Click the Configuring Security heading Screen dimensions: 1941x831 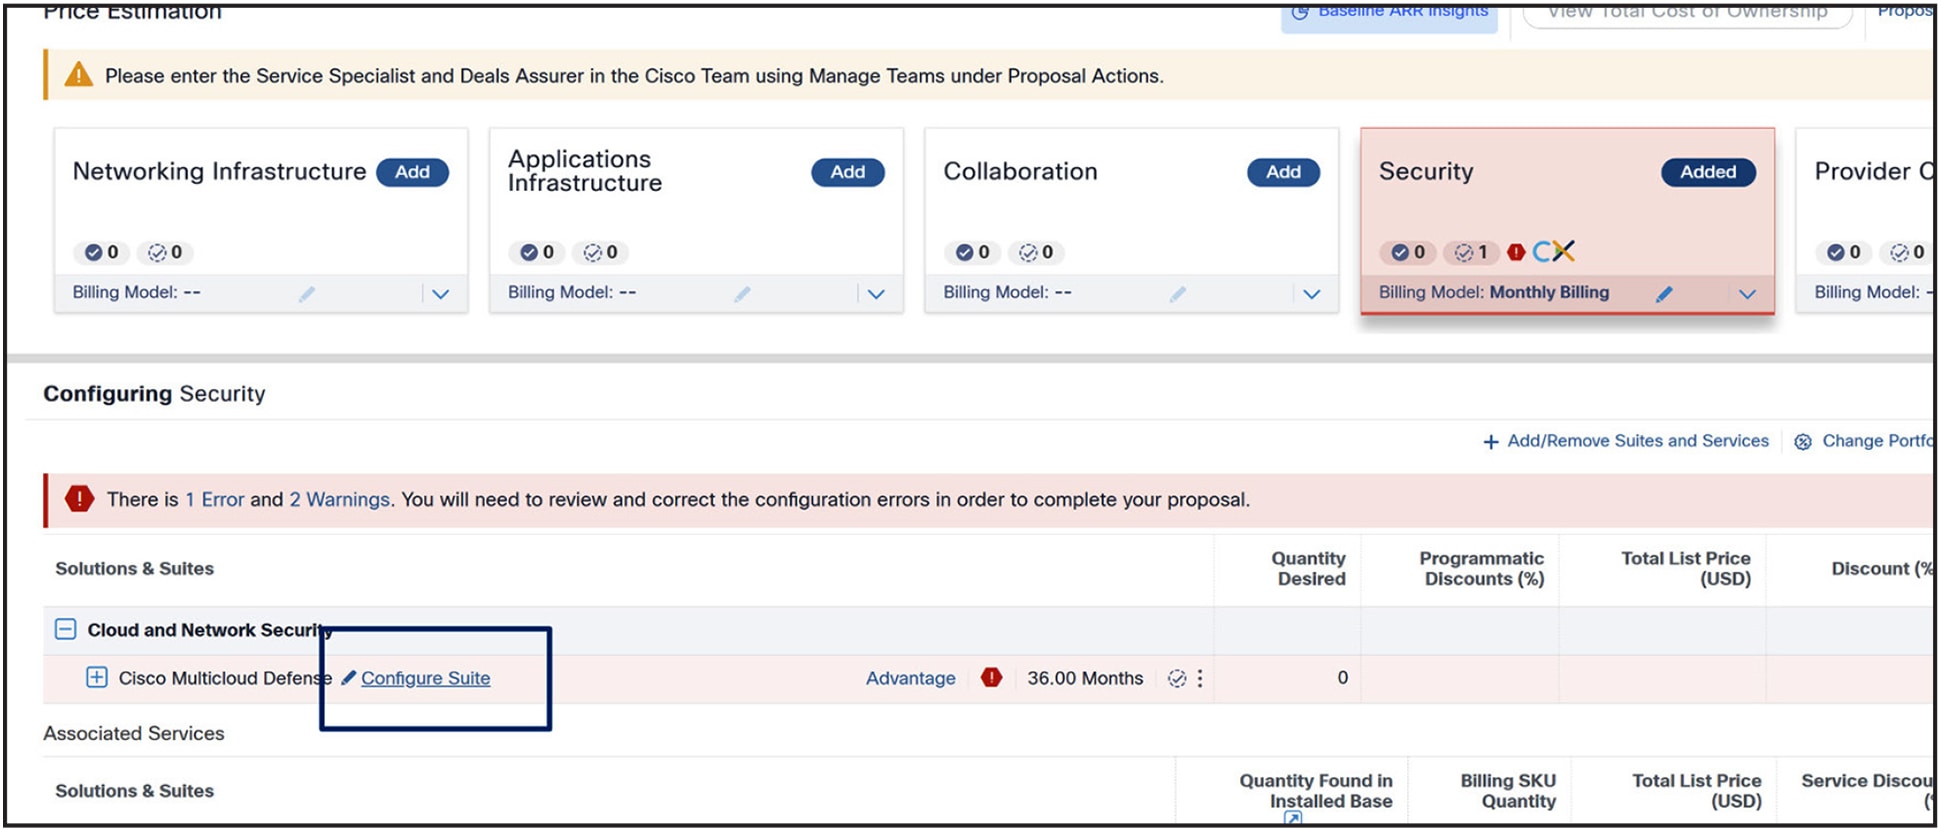point(154,394)
